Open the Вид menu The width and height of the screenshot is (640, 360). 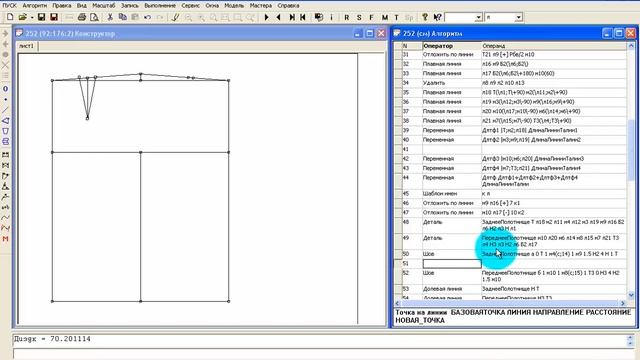tap(82, 6)
